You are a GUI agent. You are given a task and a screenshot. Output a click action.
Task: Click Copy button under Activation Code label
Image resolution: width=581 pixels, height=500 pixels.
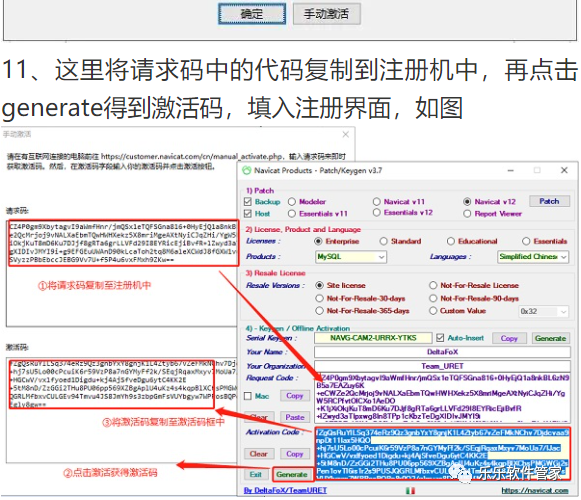295,454
